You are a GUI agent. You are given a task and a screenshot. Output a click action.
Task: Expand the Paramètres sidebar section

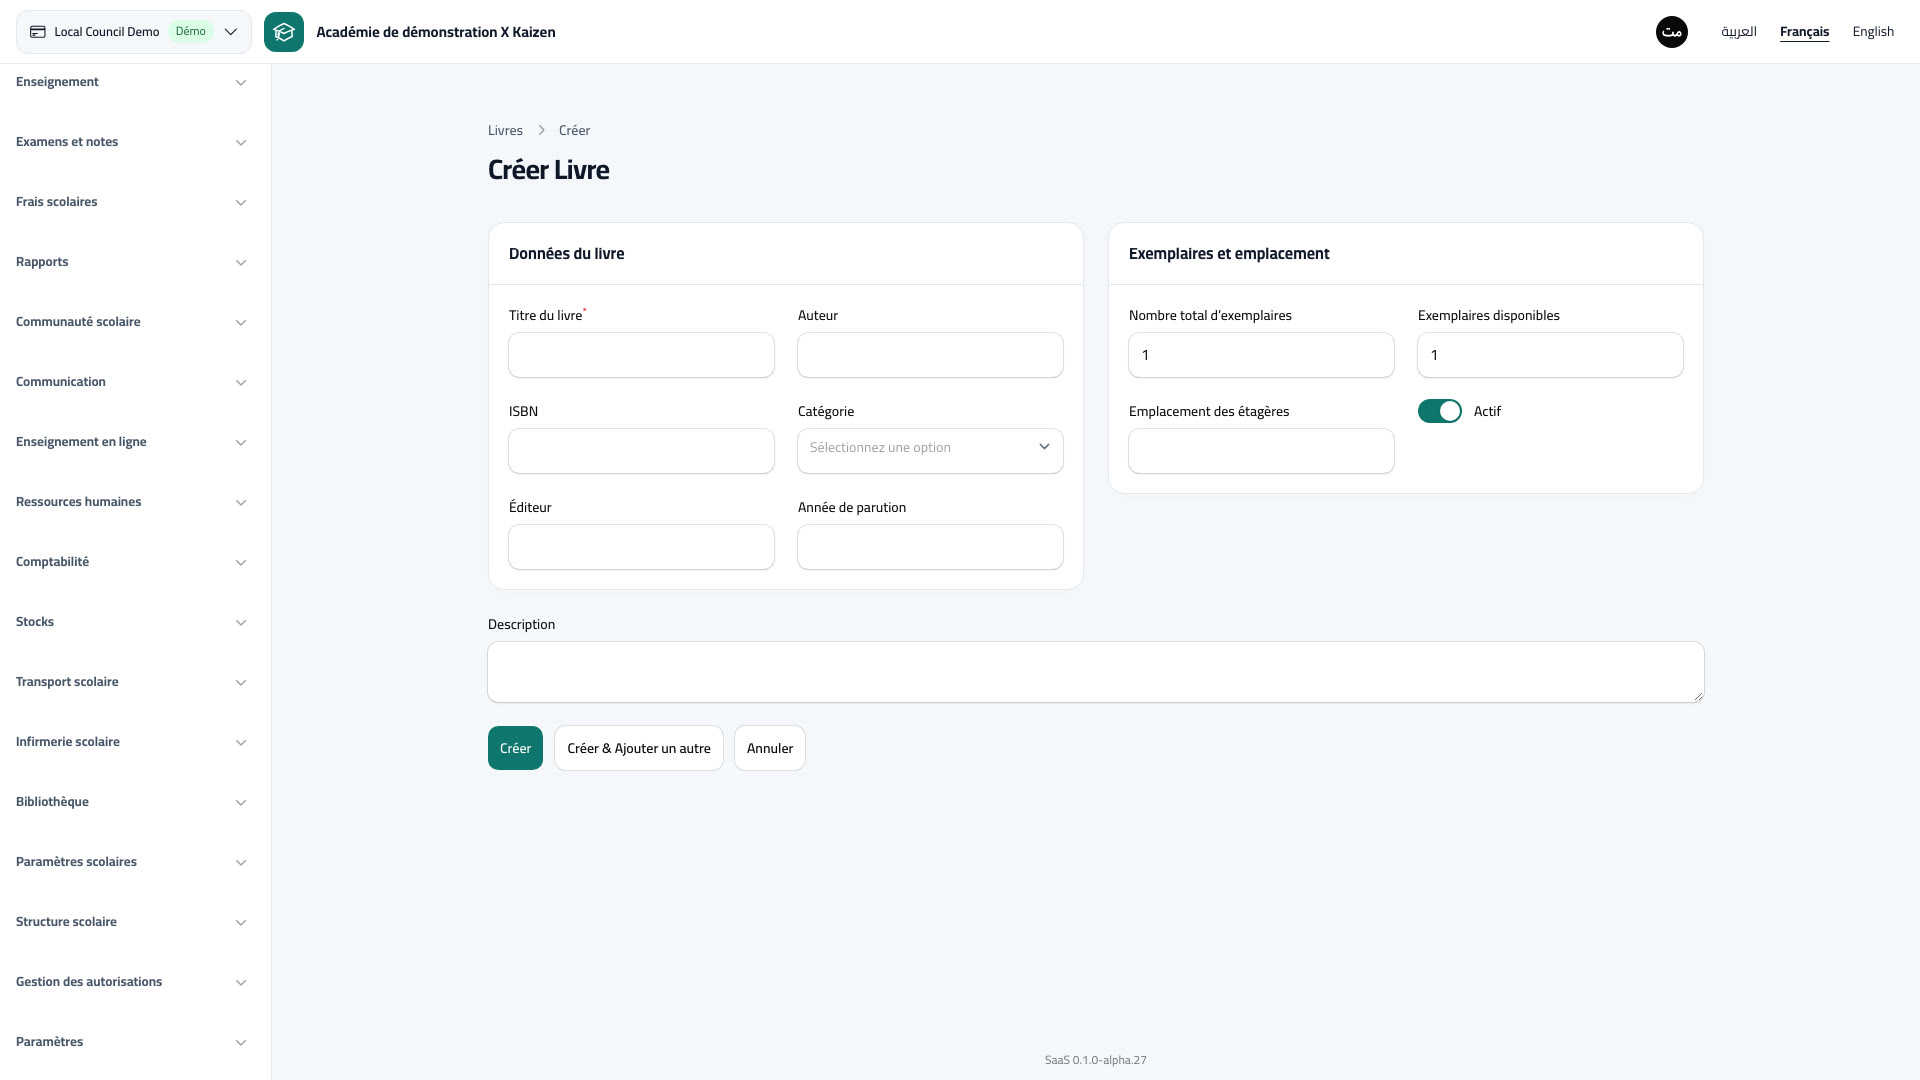[131, 1042]
